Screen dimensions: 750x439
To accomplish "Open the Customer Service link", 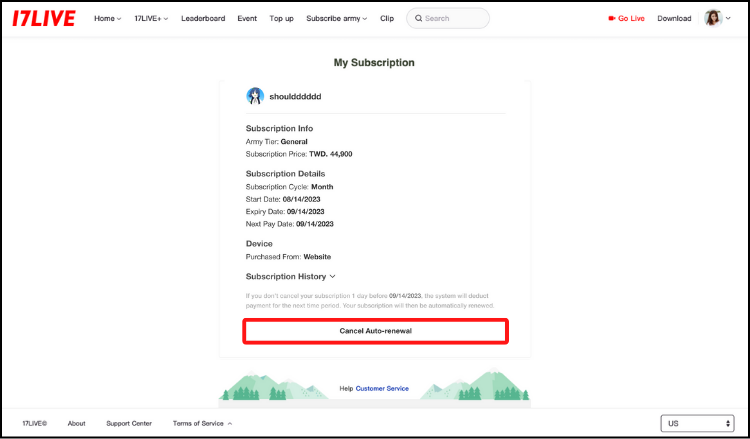I will click(x=382, y=388).
